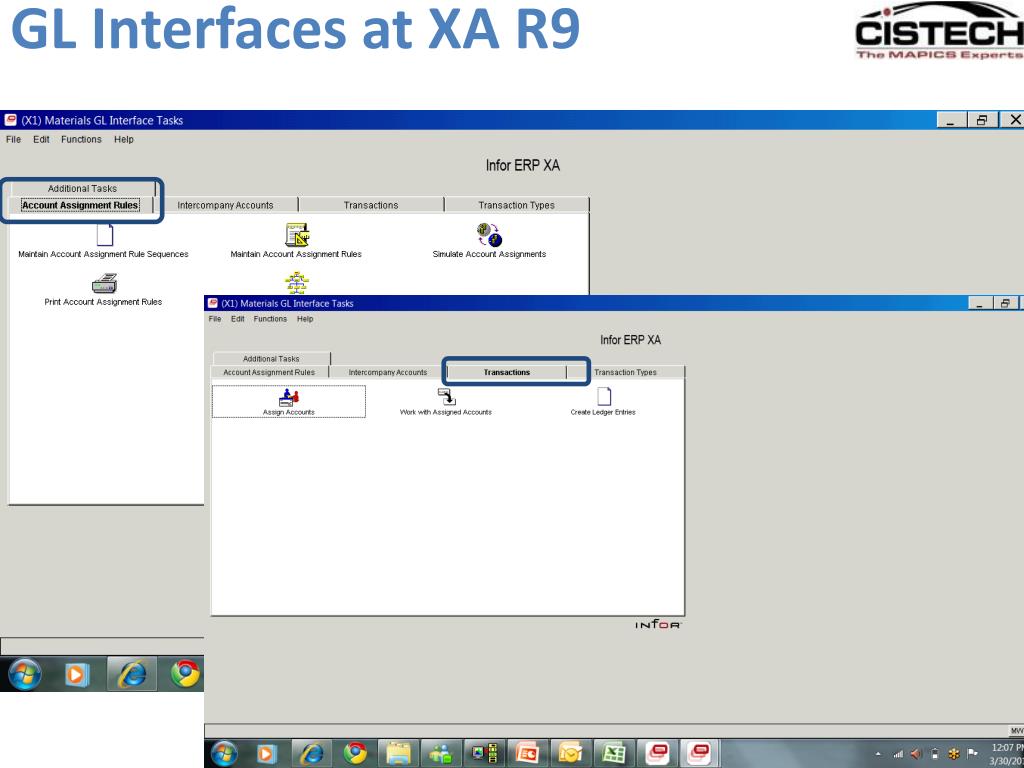Open Work with Assigned Accounts icon
Viewport: 1024px width, 768px height.
coord(447,397)
